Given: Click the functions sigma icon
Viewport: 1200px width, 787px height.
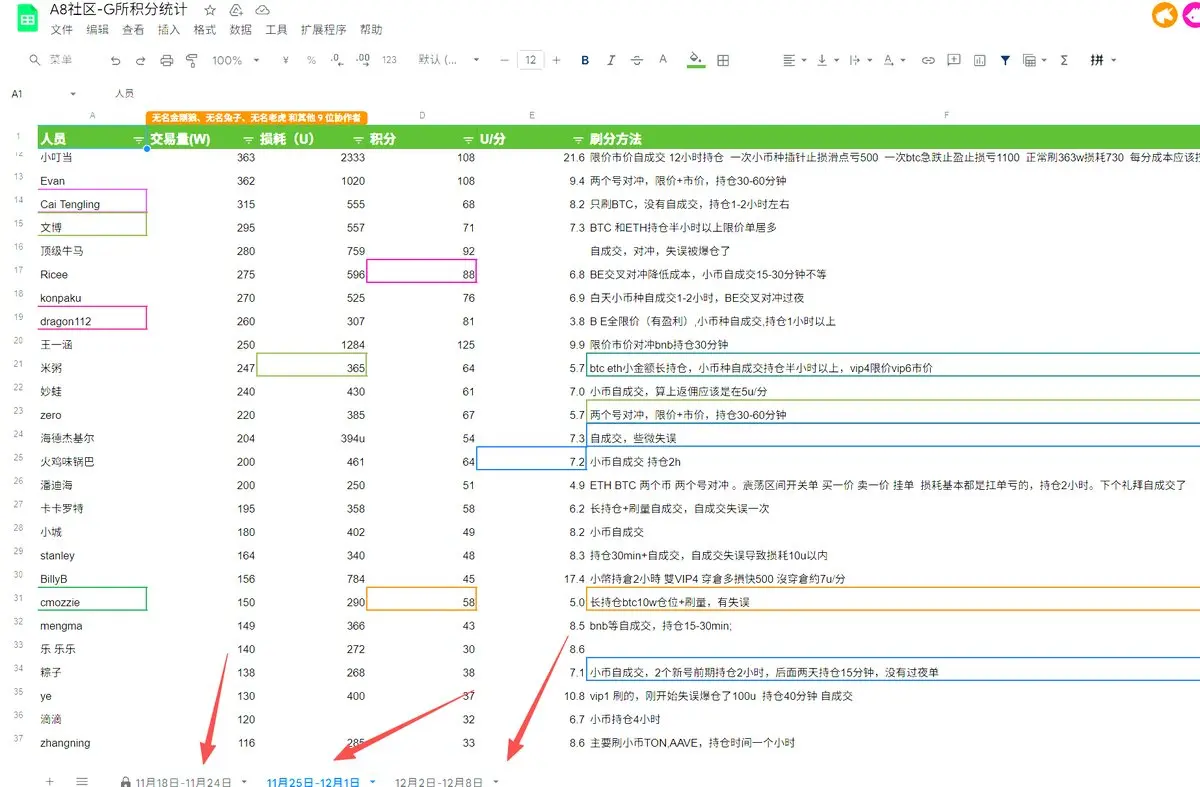Looking at the screenshot, I should [1064, 61].
